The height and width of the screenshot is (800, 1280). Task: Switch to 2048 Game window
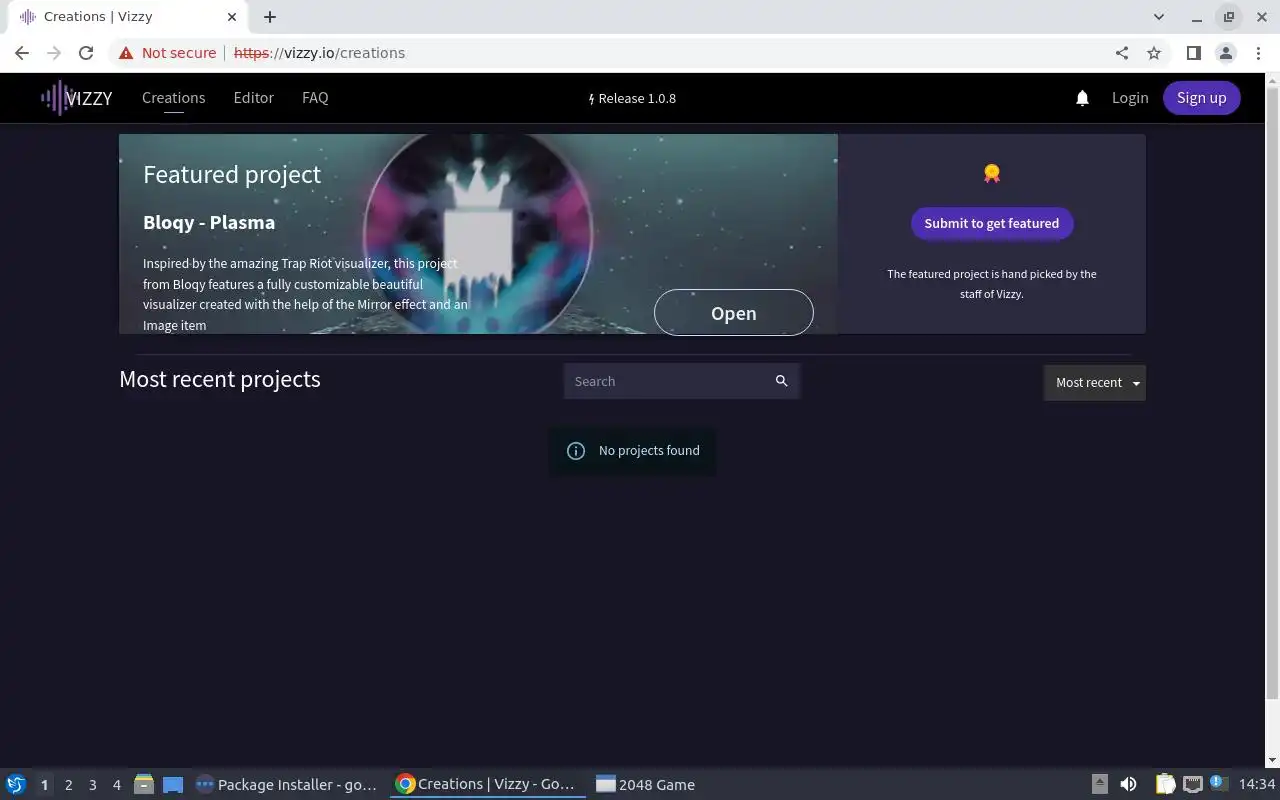point(645,785)
